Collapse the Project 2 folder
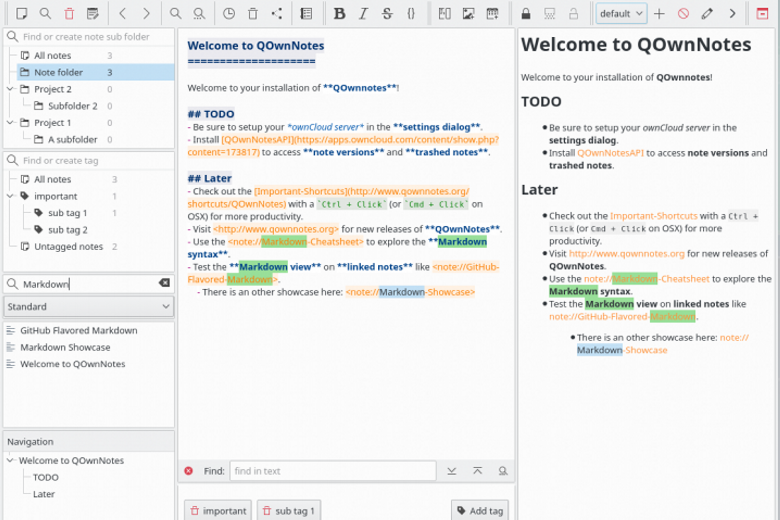Viewport: 780px width, 520px height. point(10,89)
